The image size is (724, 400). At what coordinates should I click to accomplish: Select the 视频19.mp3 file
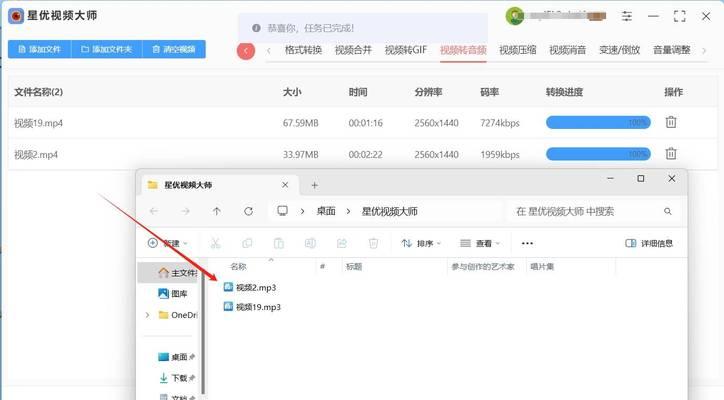click(x=252, y=307)
